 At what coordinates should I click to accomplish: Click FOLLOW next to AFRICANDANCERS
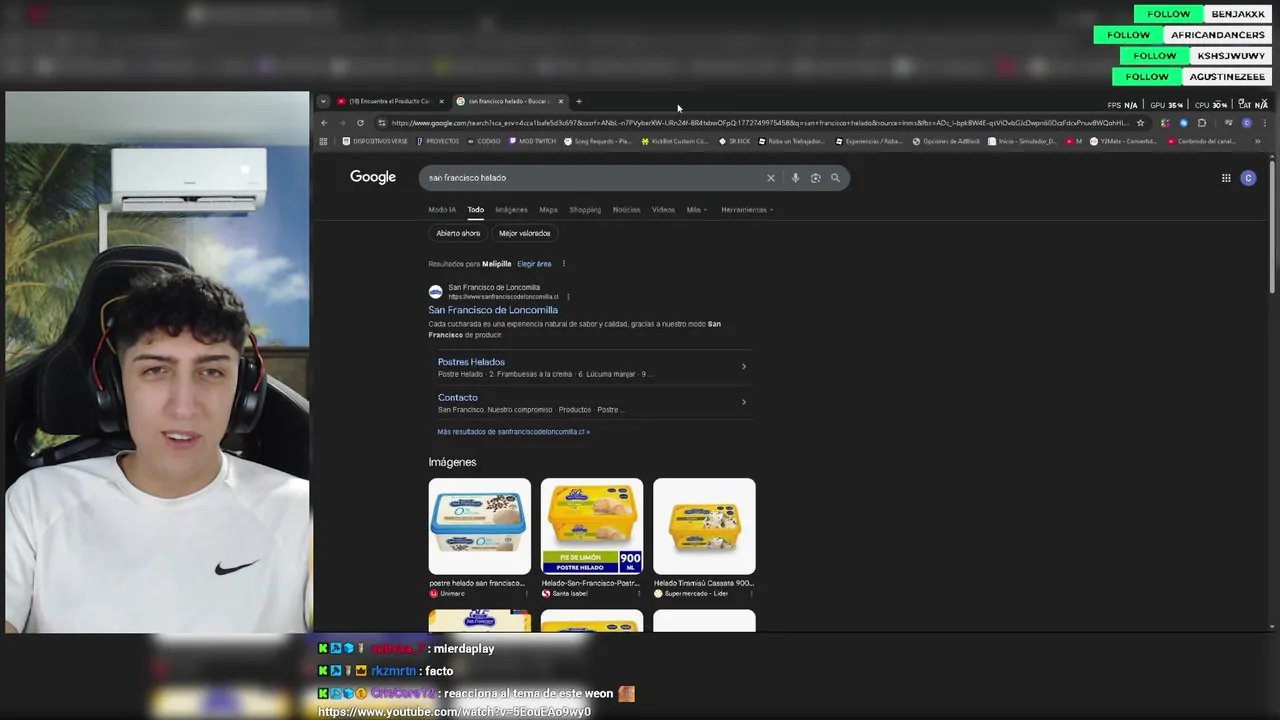1128,35
